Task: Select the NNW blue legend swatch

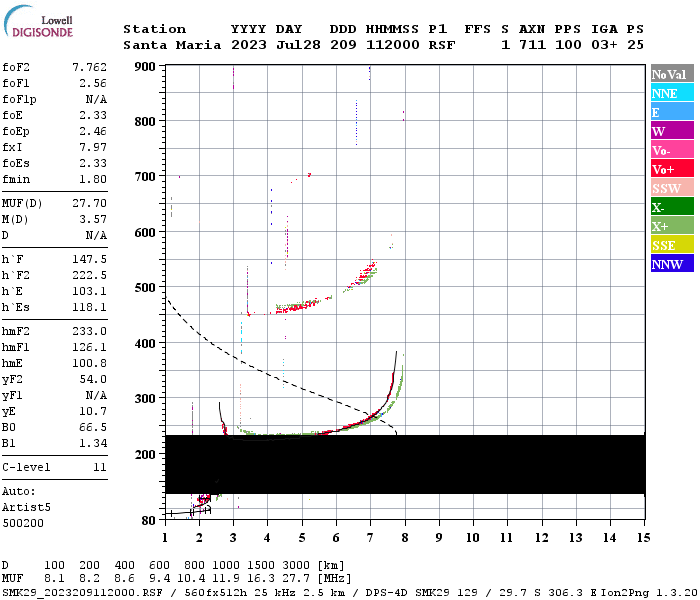Action: [x=672, y=263]
